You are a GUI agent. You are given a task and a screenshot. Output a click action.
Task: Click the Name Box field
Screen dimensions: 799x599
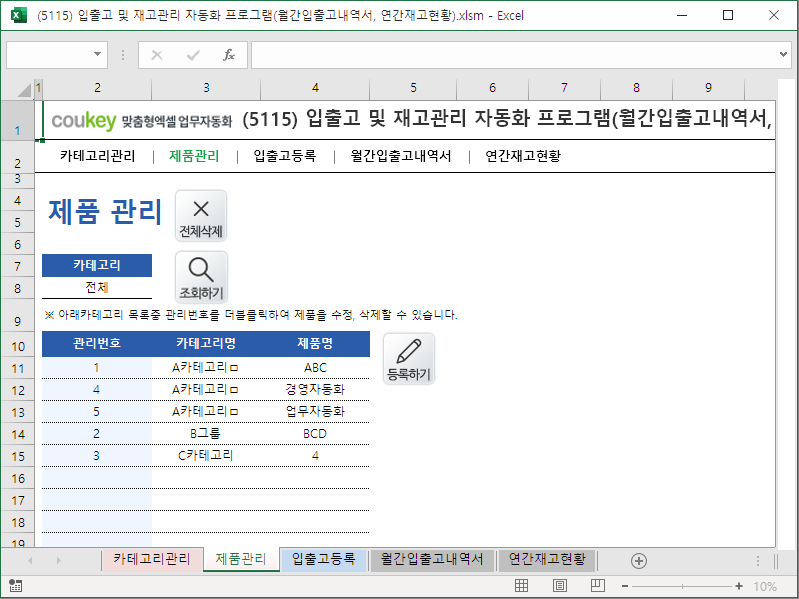pyautogui.click(x=48, y=55)
